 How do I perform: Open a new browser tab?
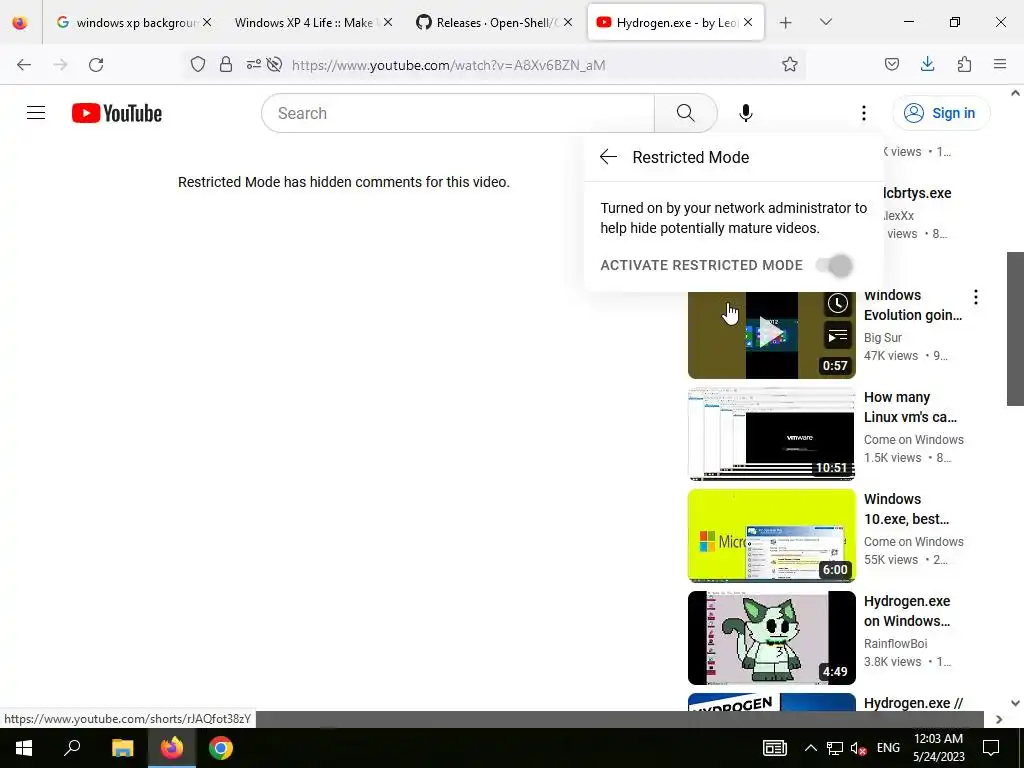786,23
